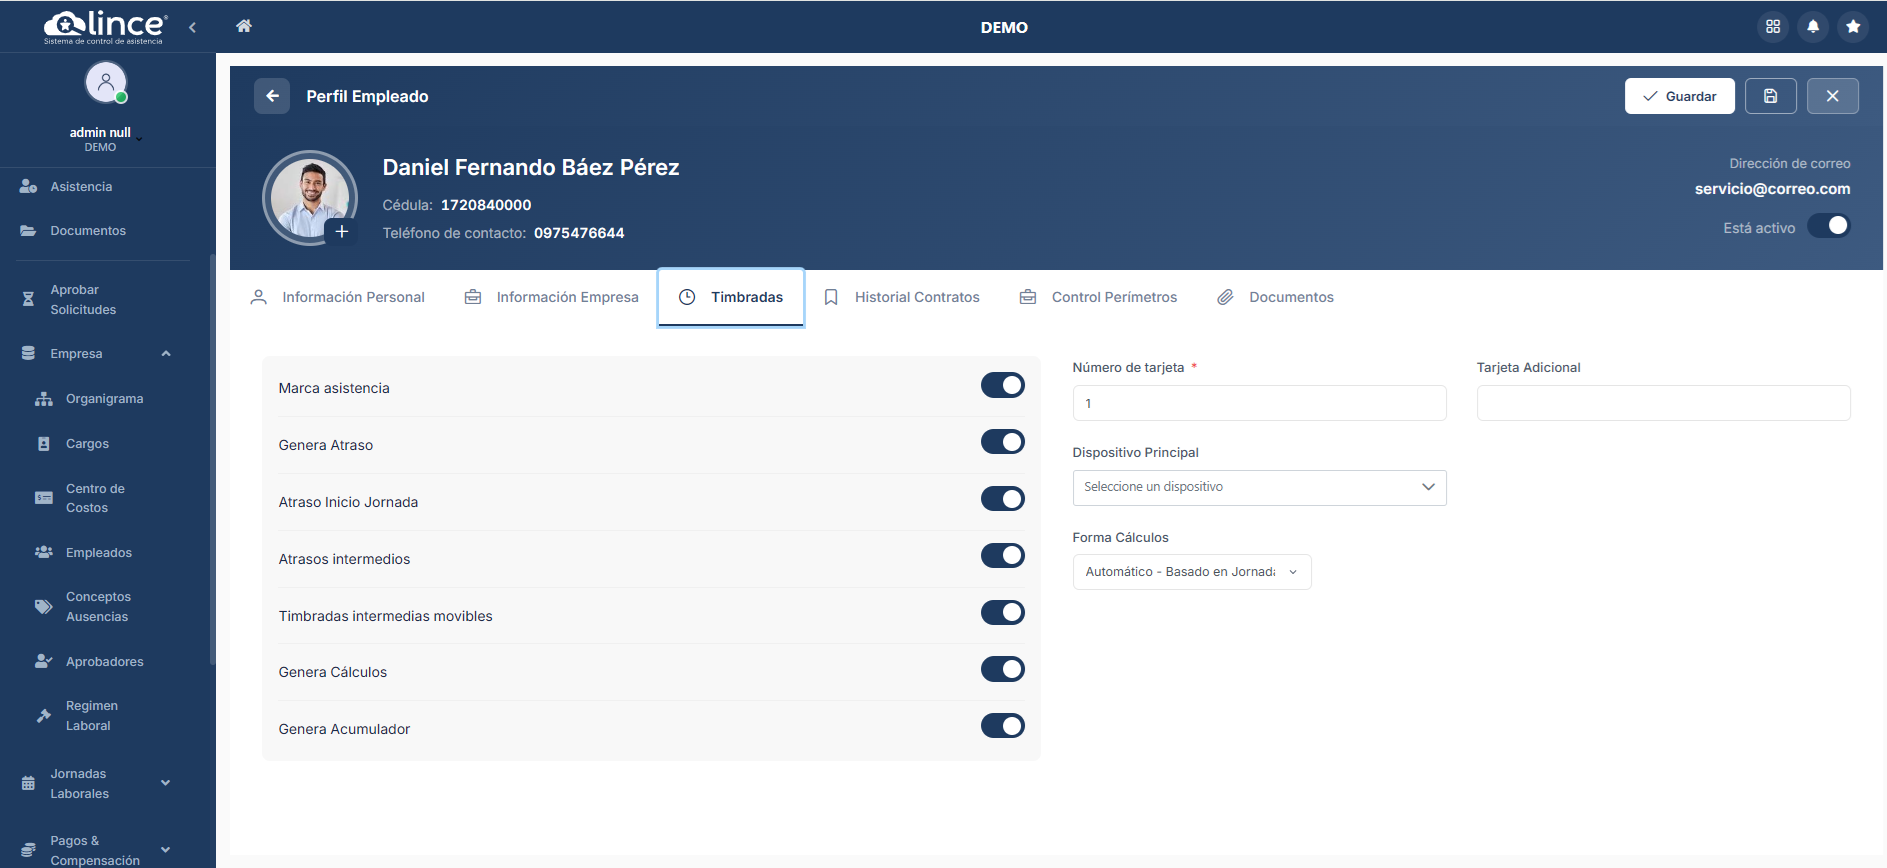This screenshot has height=868, width=1887.
Task: Click the Guardar button
Action: tap(1679, 96)
